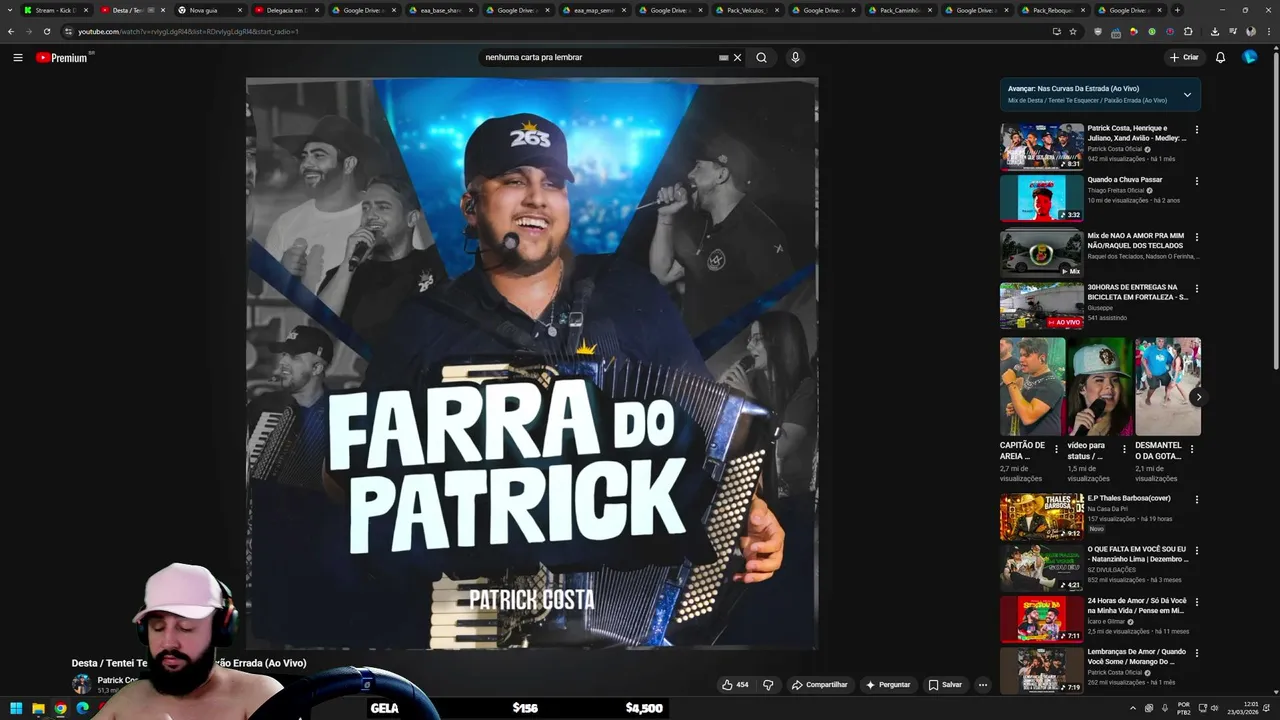Open the 30HORAS DE ENTREGAS live thumbnail
The height and width of the screenshot is (720, 1280).
point(1042,306)
